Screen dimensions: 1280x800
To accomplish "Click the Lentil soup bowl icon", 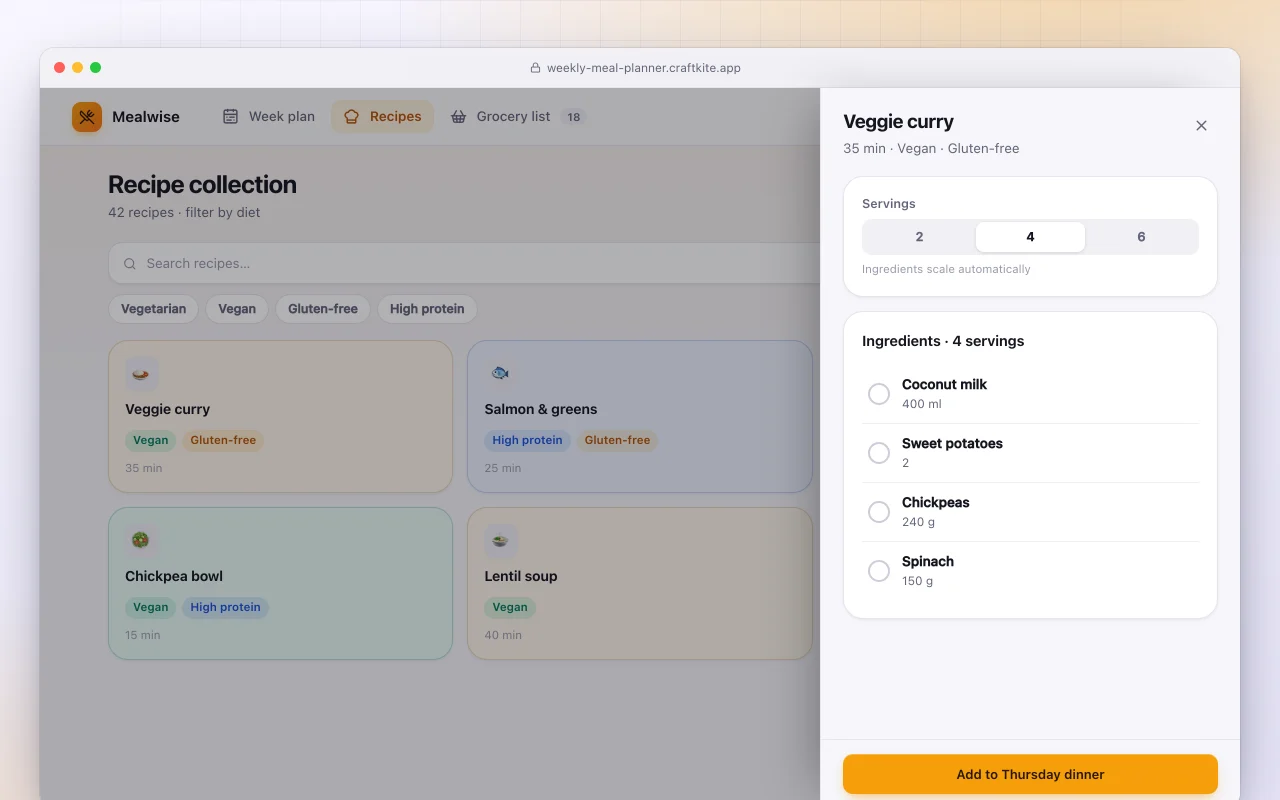I will click(x=501, y=541).
